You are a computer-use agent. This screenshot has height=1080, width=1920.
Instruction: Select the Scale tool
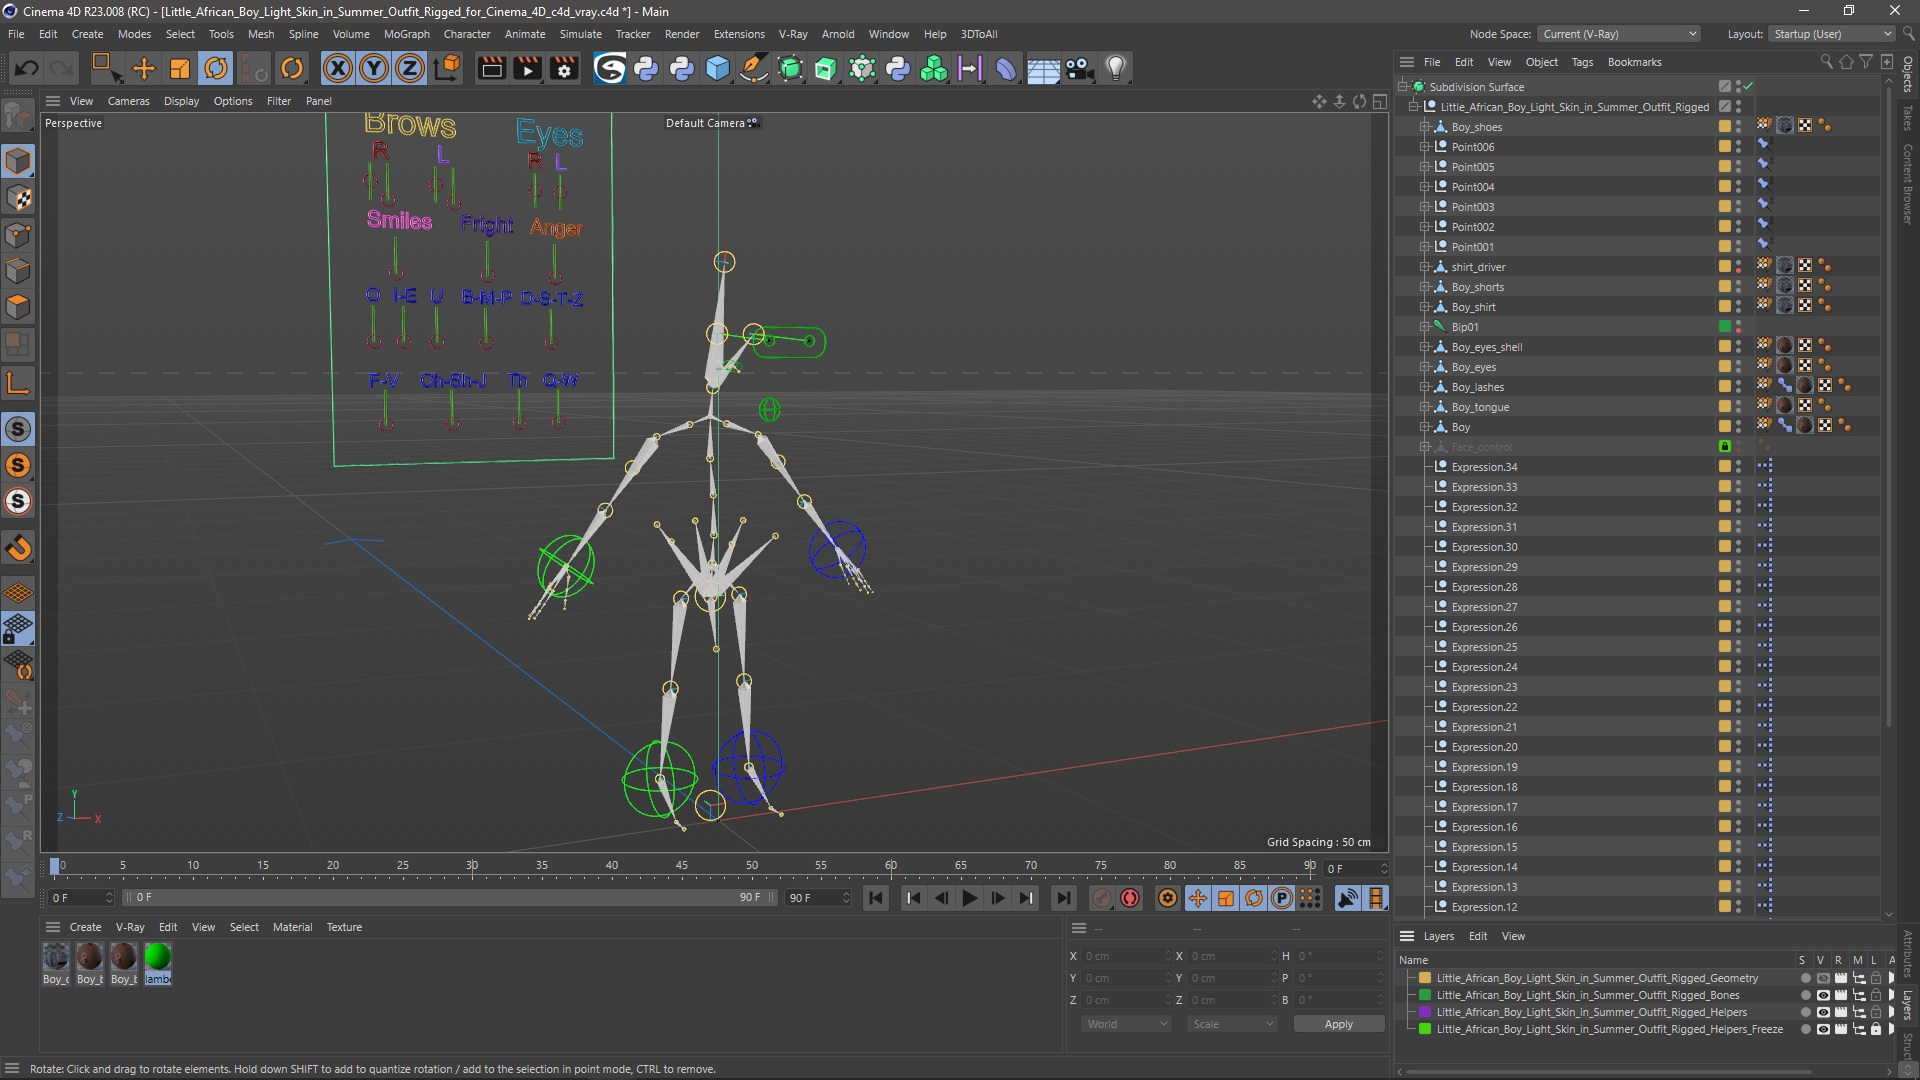[180, 68]
